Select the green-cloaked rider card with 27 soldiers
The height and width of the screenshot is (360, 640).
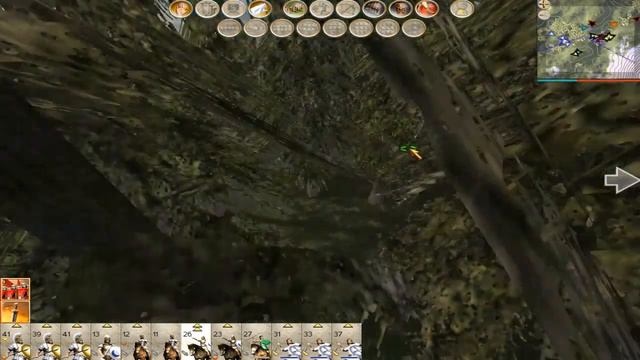[x=257, y=342]
